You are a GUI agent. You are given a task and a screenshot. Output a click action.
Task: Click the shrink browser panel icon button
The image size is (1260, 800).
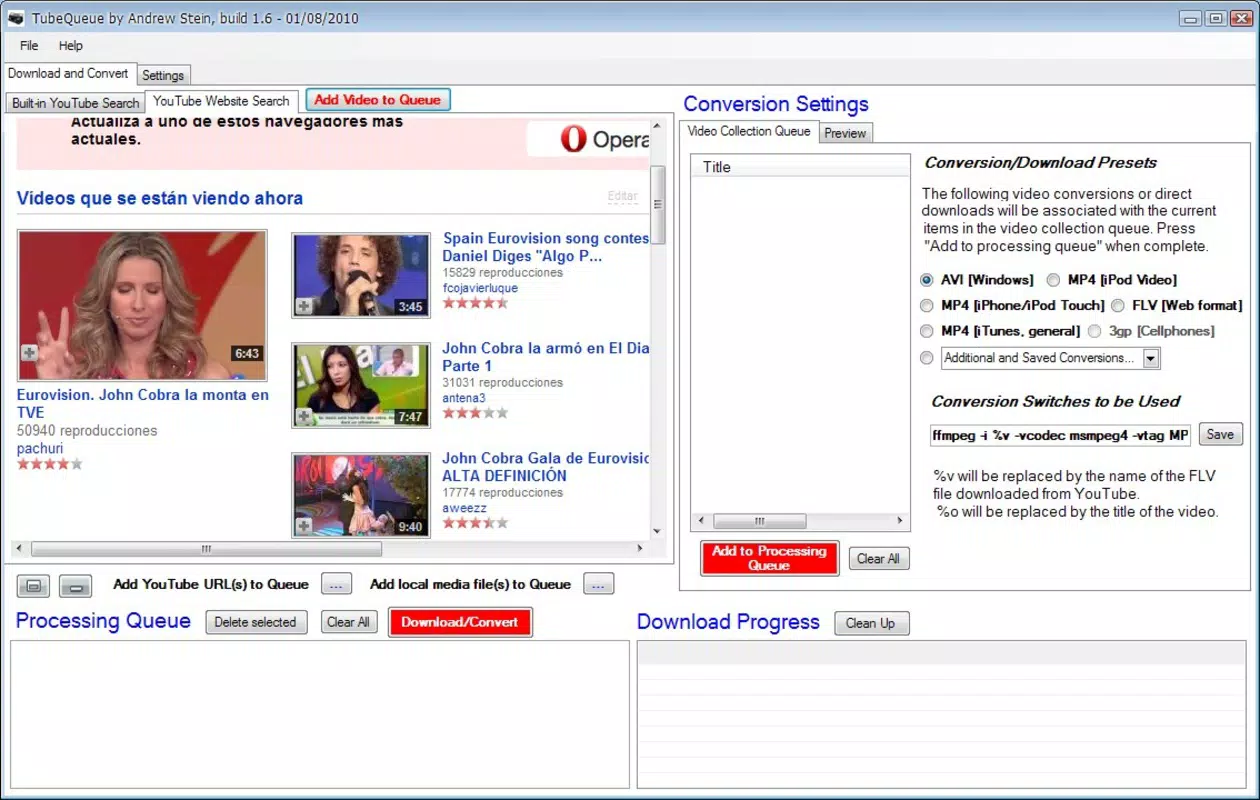coord(75,585)
